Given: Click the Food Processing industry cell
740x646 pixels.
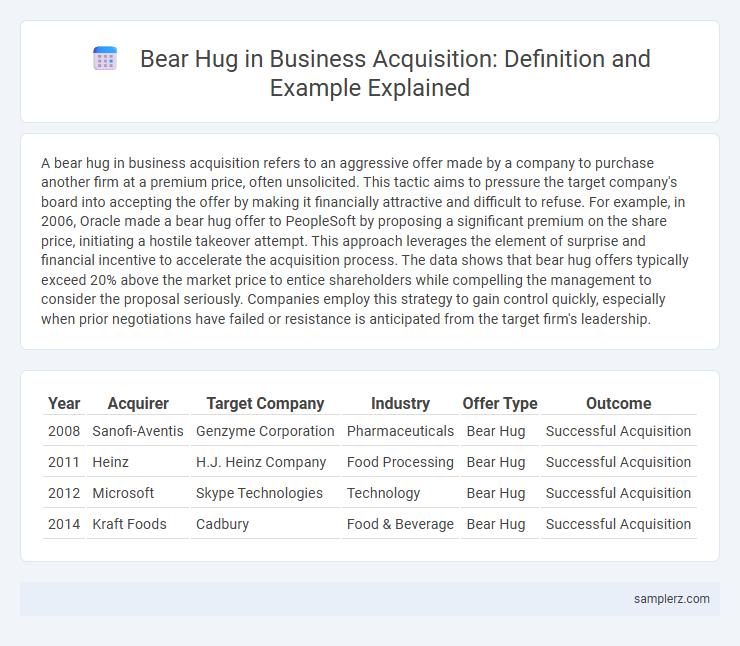Looking at the screenshot, I should pyautogui.click(x=400, y=462).
